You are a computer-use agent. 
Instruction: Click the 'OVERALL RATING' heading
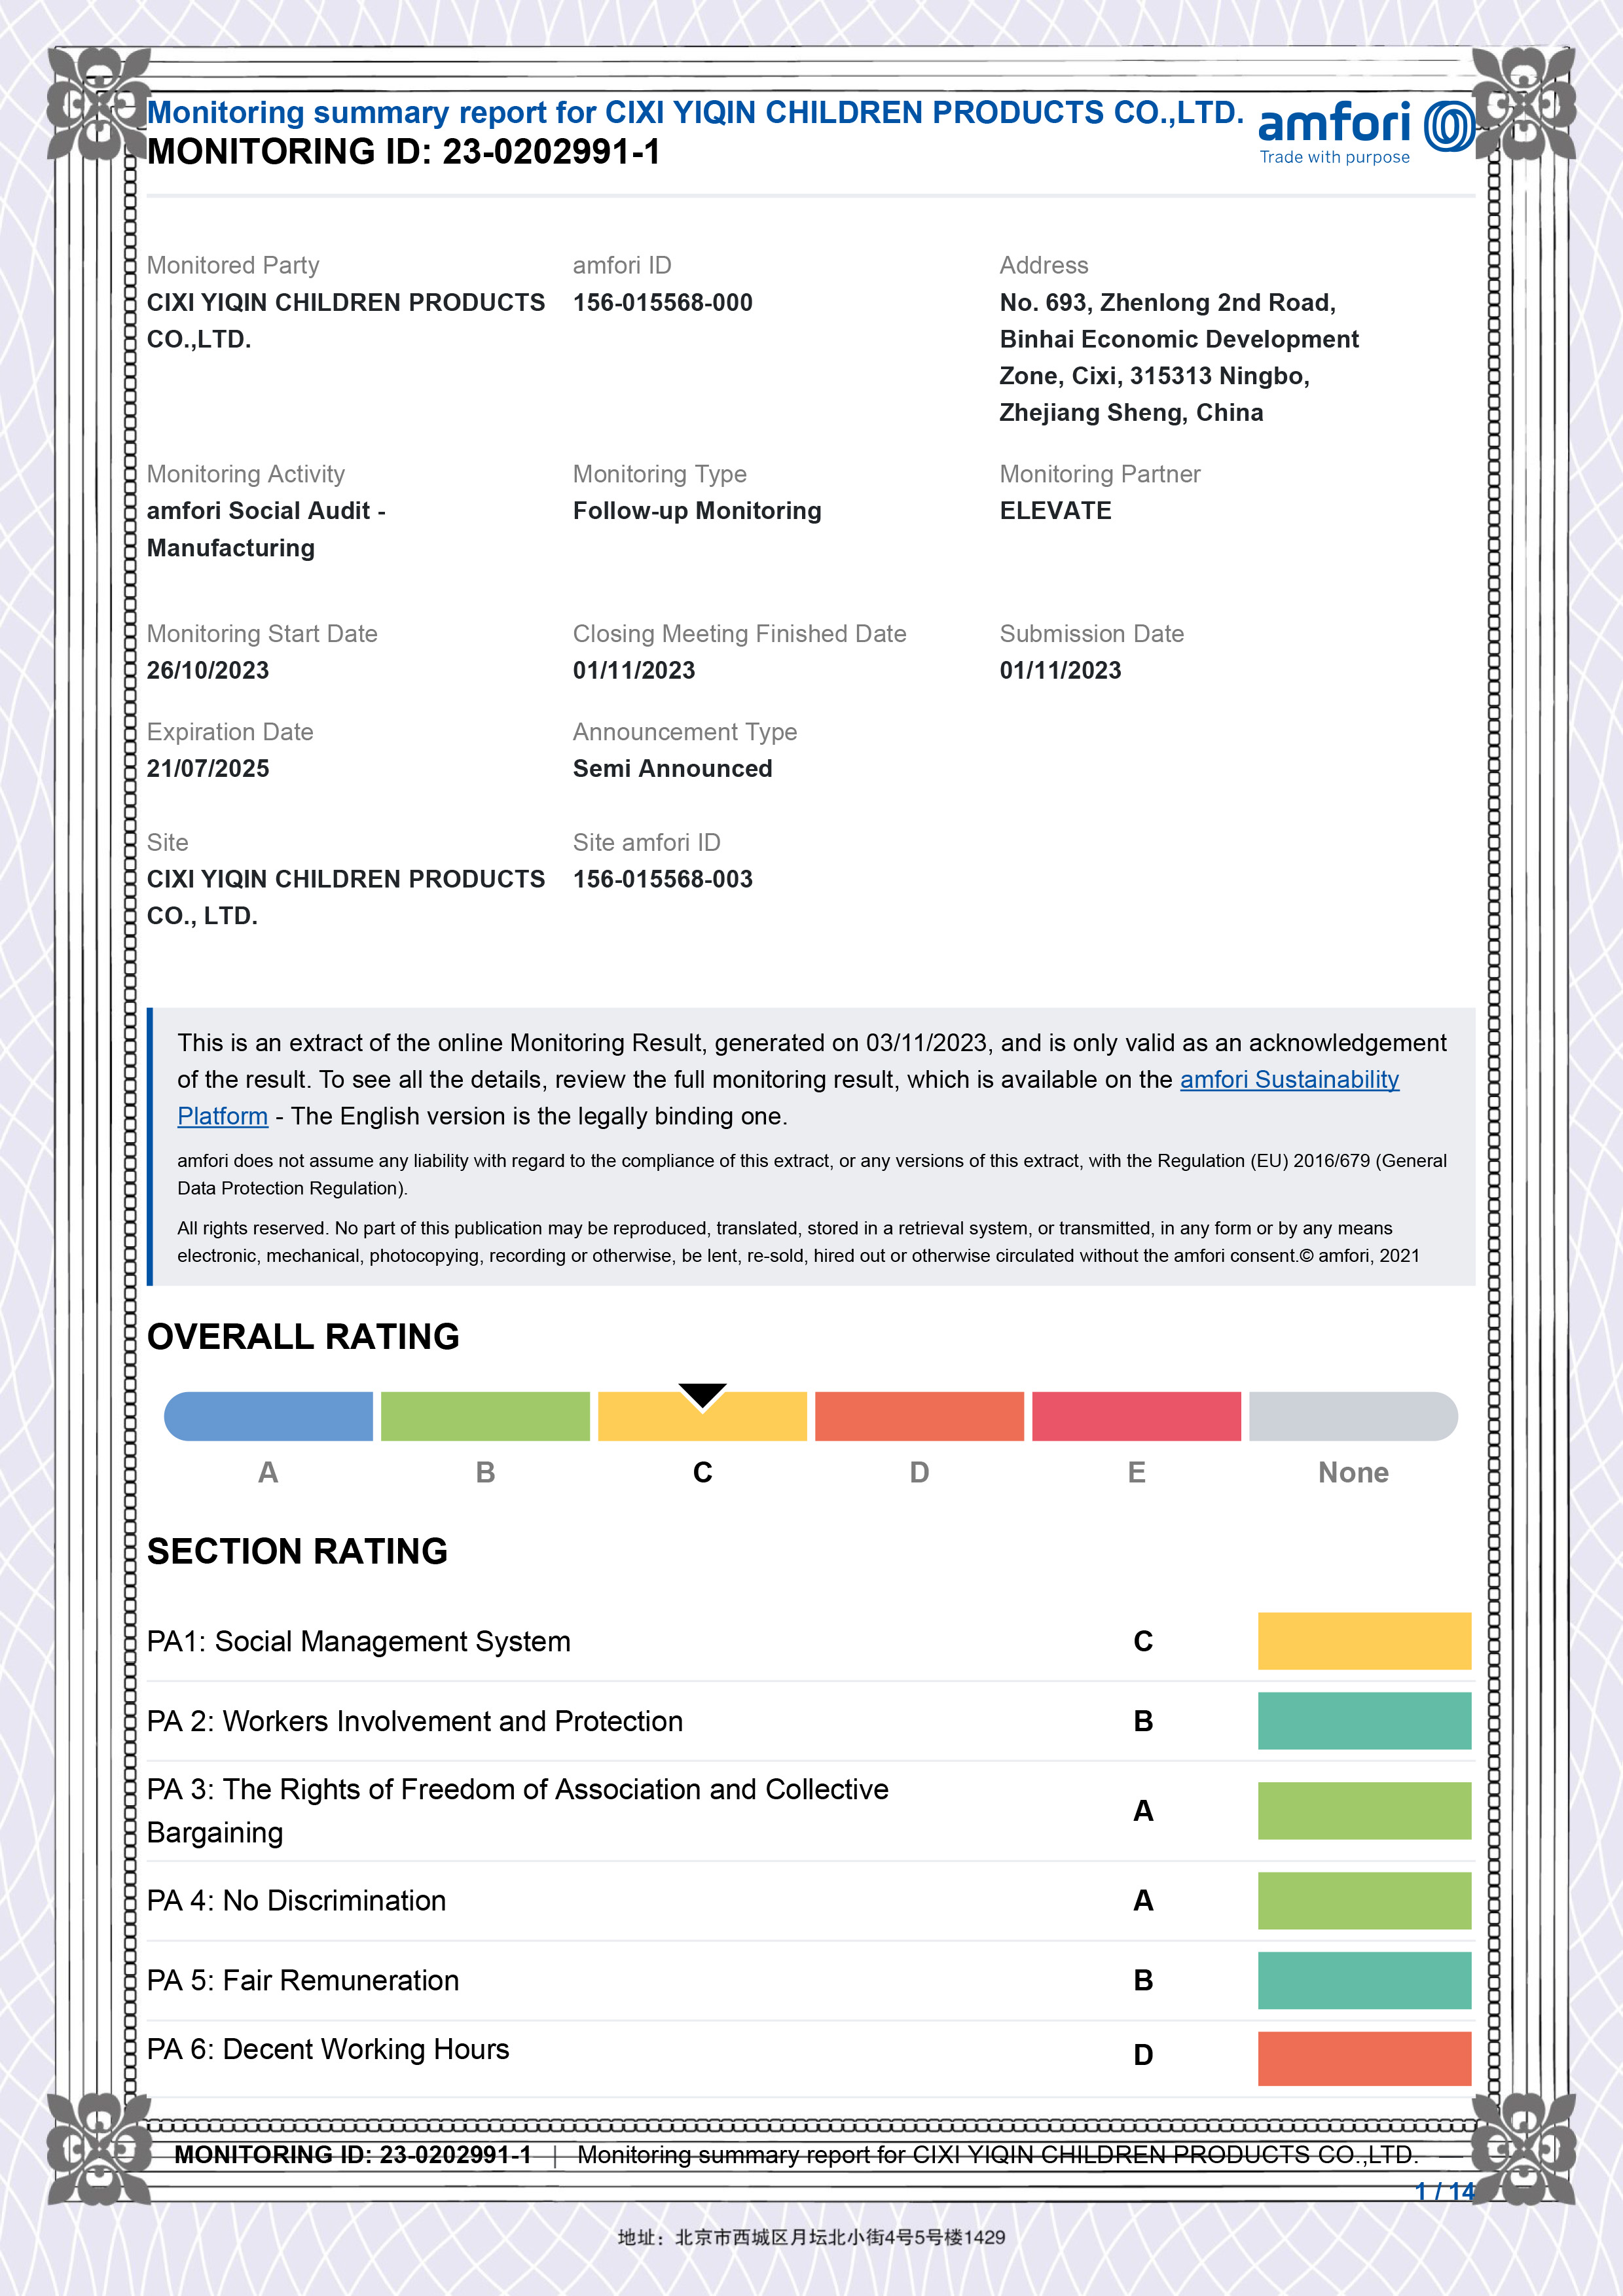tap(303, 1337)
